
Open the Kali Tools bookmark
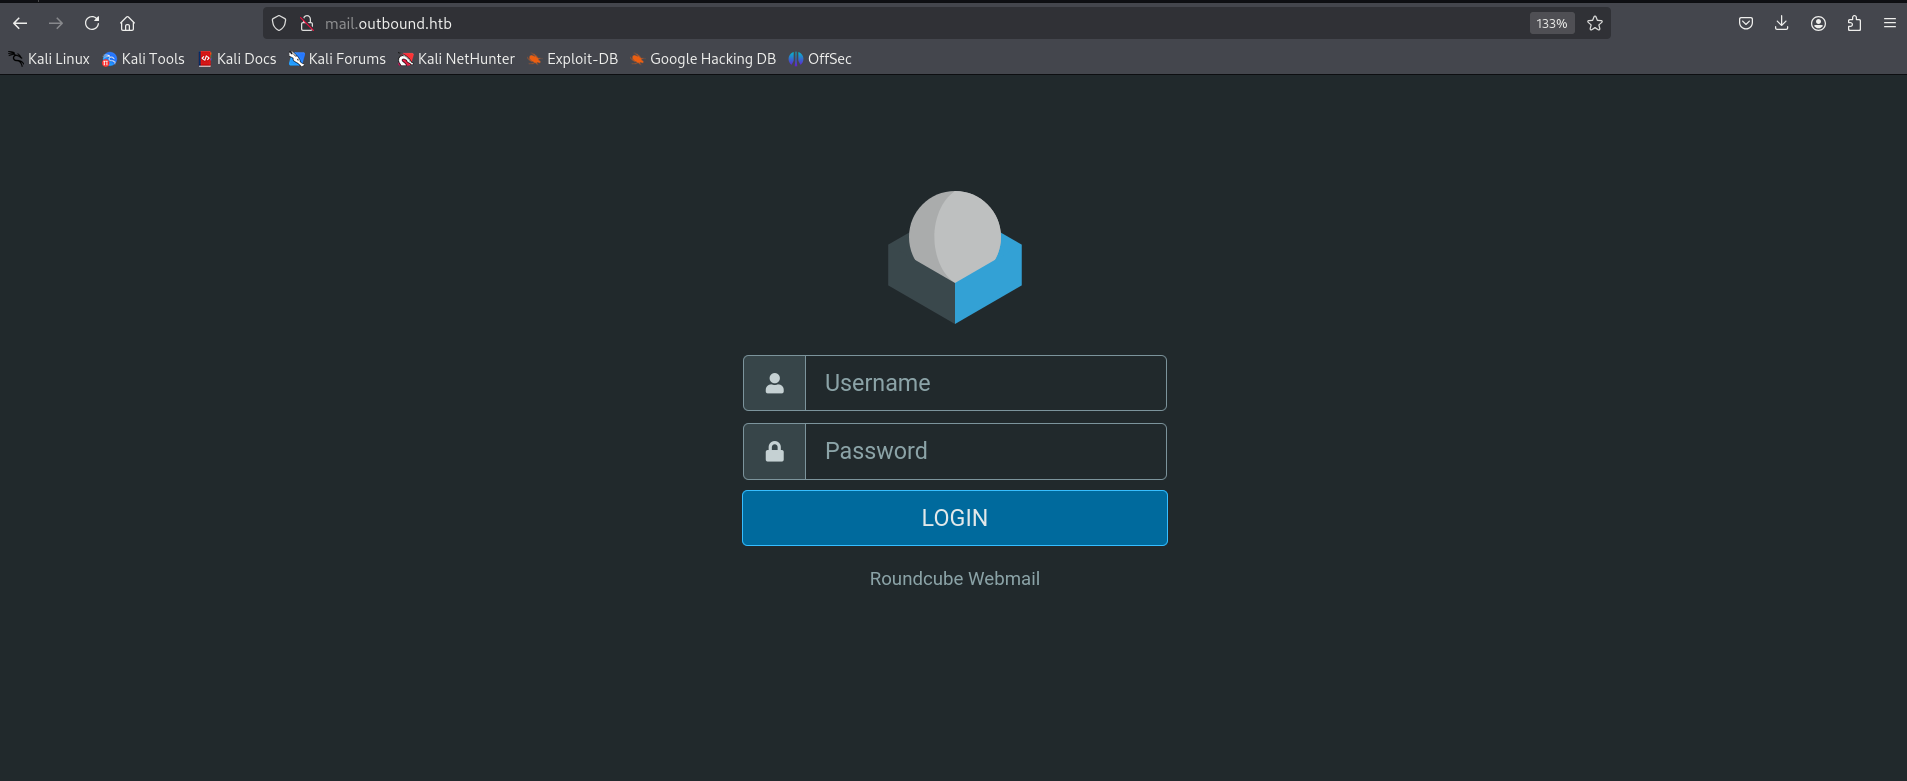[x=144, y=59]
